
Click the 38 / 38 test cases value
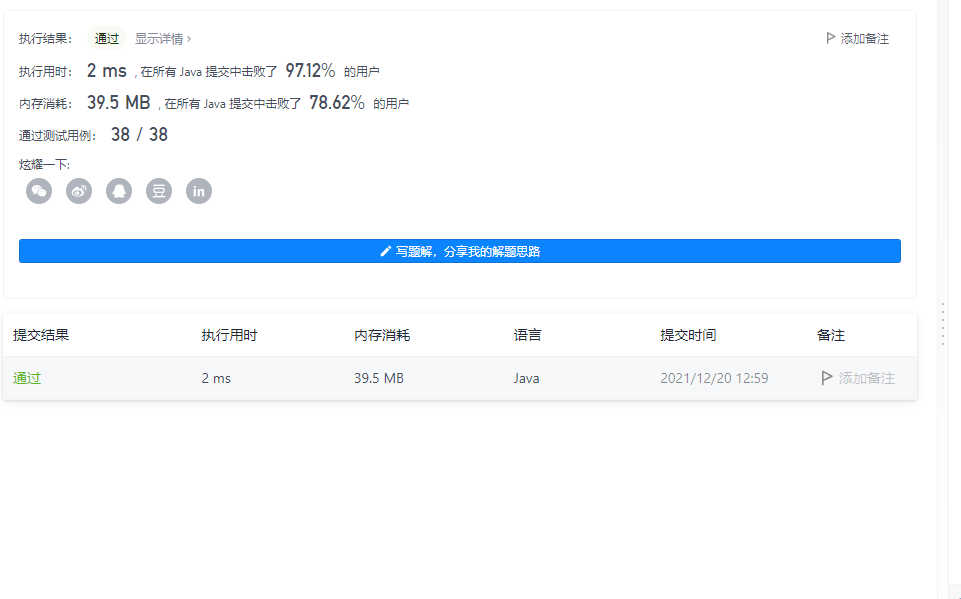tap(139, 135)
